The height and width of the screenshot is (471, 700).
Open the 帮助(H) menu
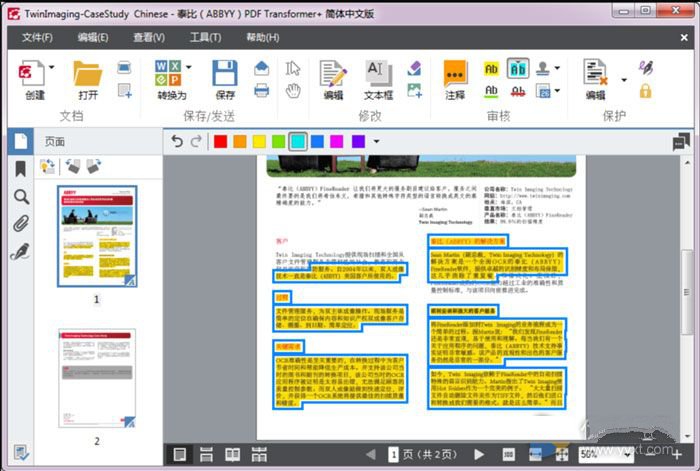(x=262, y=38)
